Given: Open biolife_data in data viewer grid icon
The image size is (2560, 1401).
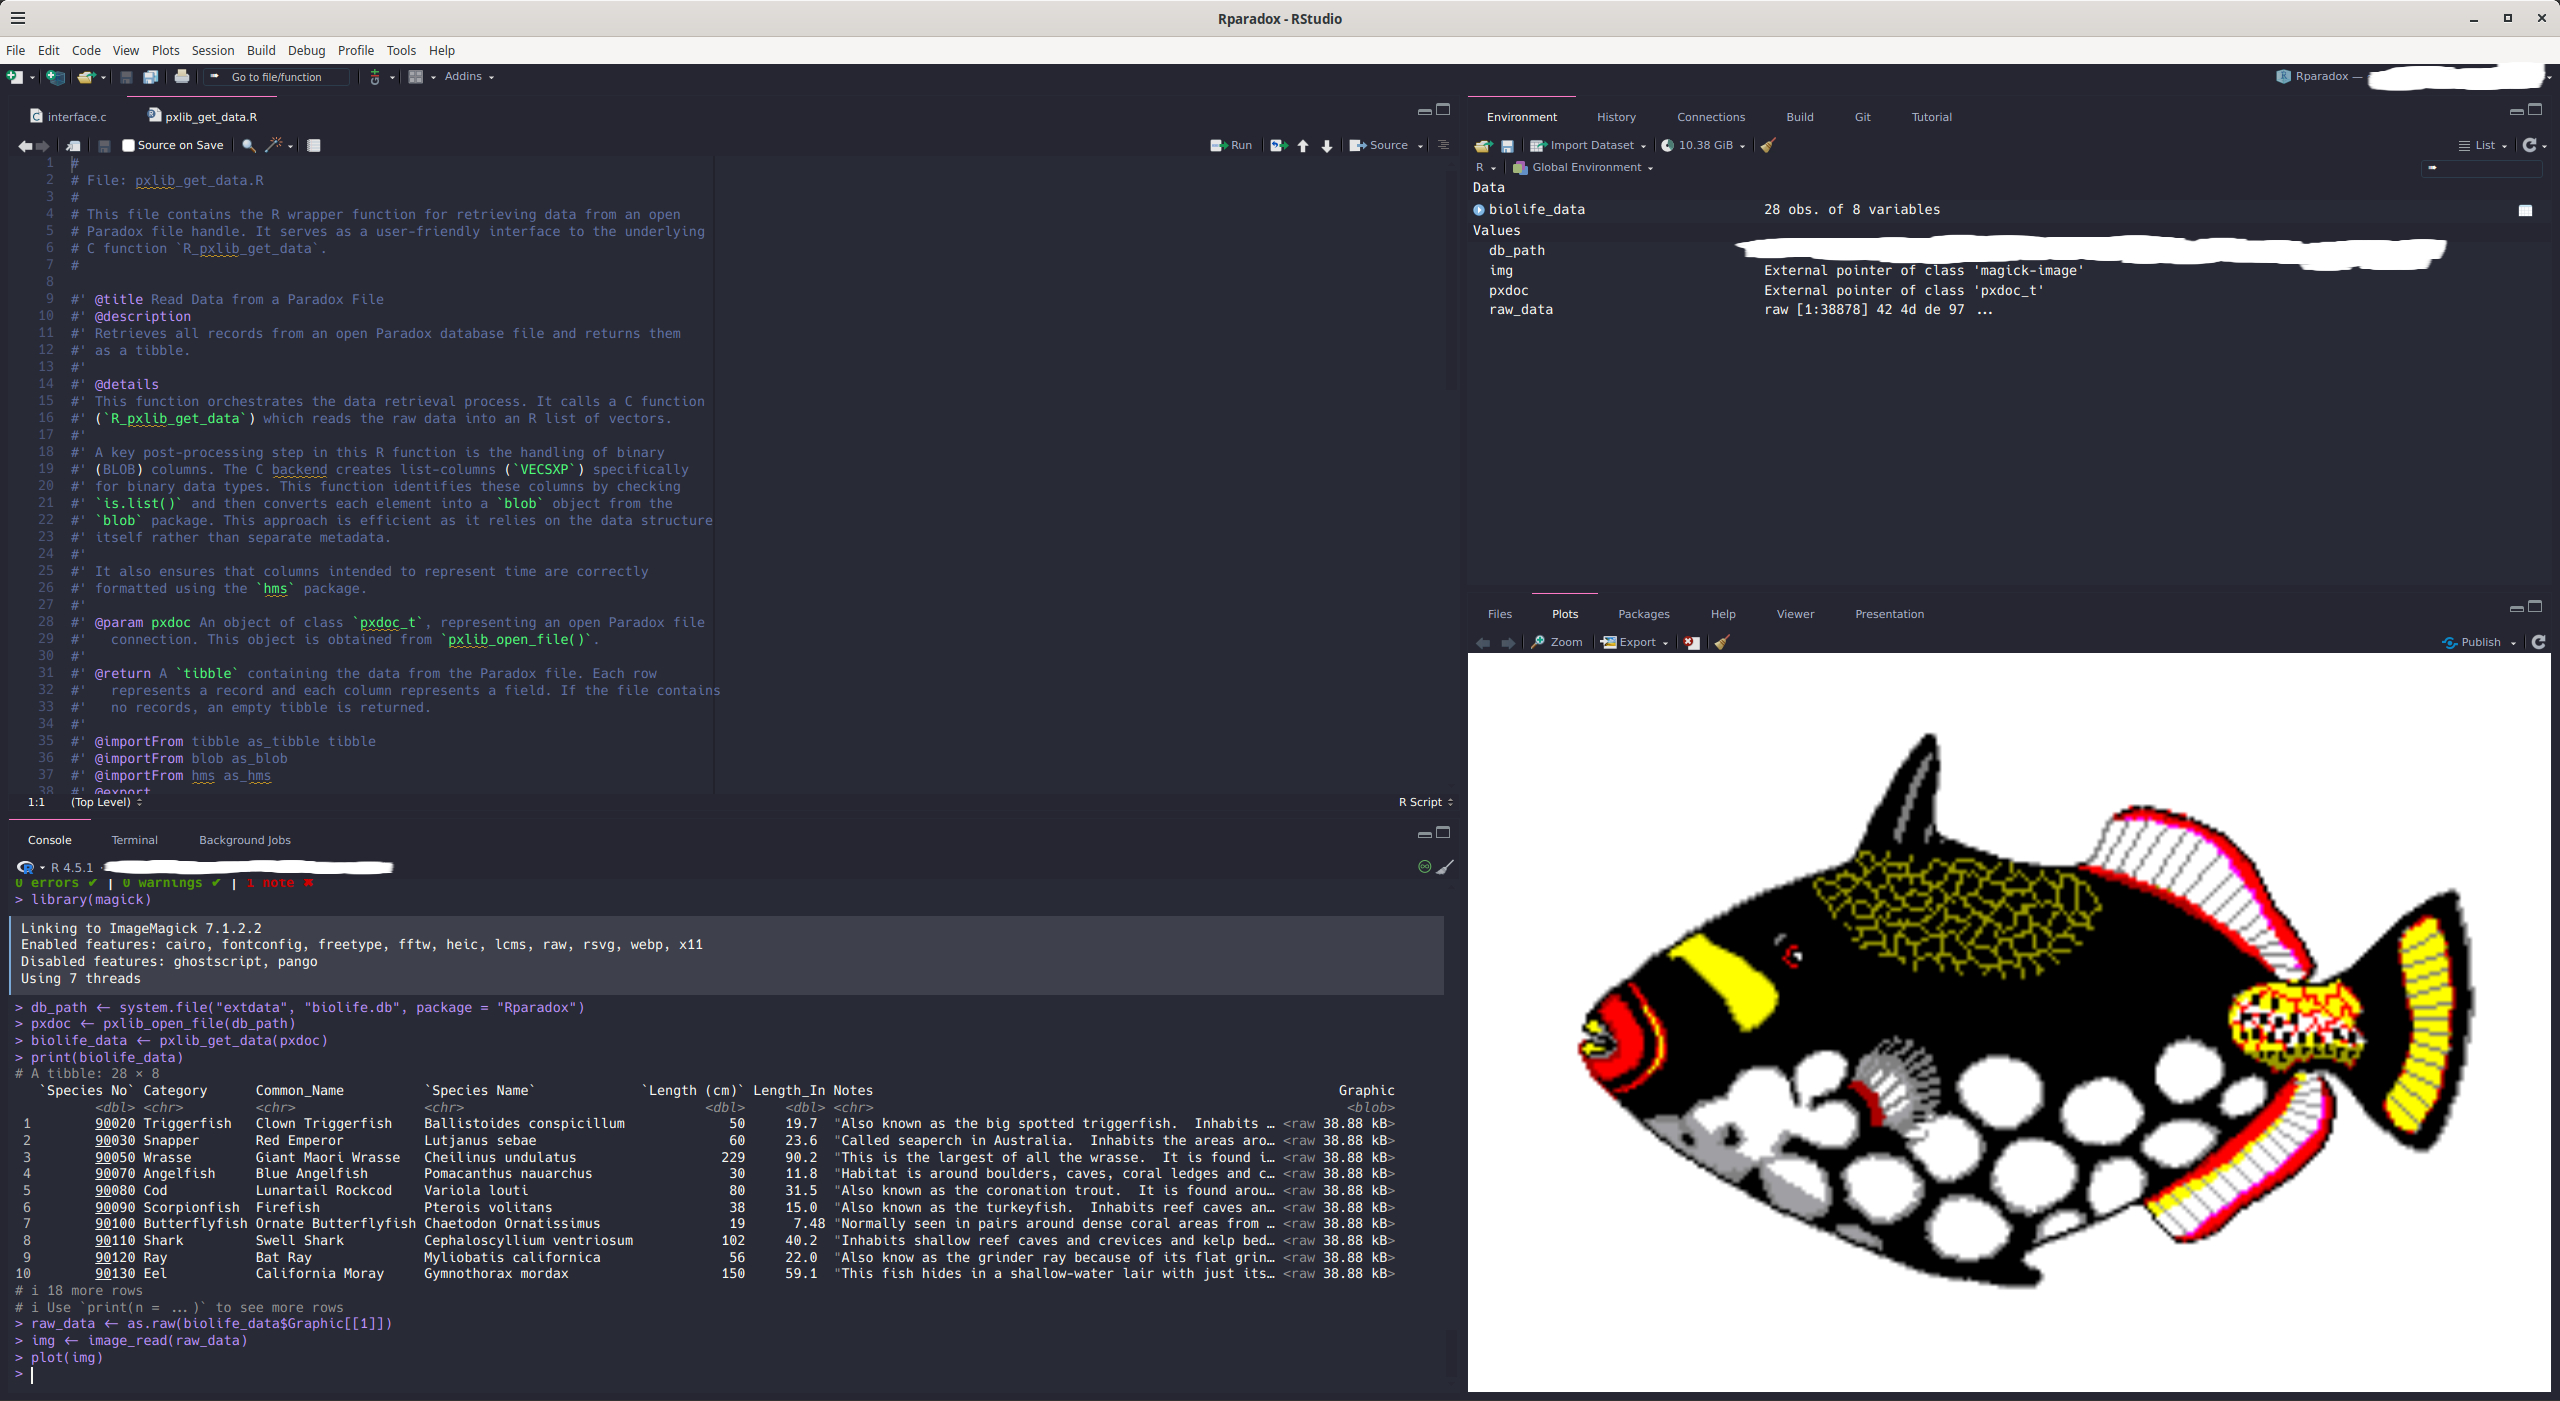Looking at the screenshot, I should (x=2525, y=210).
